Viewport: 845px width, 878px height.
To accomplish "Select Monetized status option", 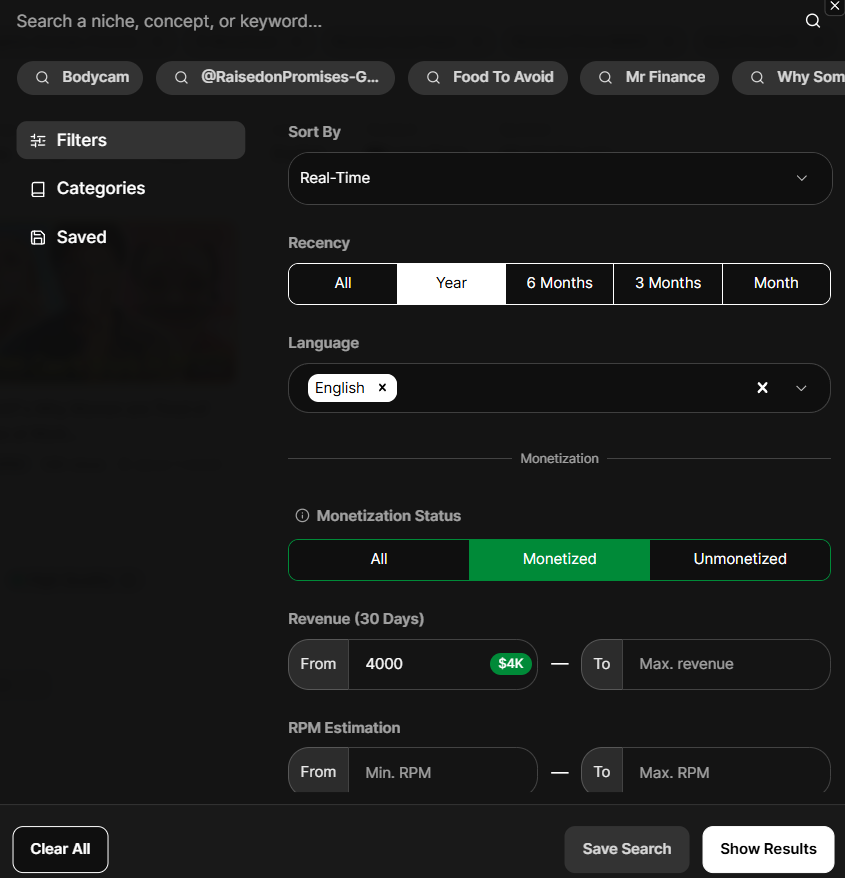I will 559,559.
